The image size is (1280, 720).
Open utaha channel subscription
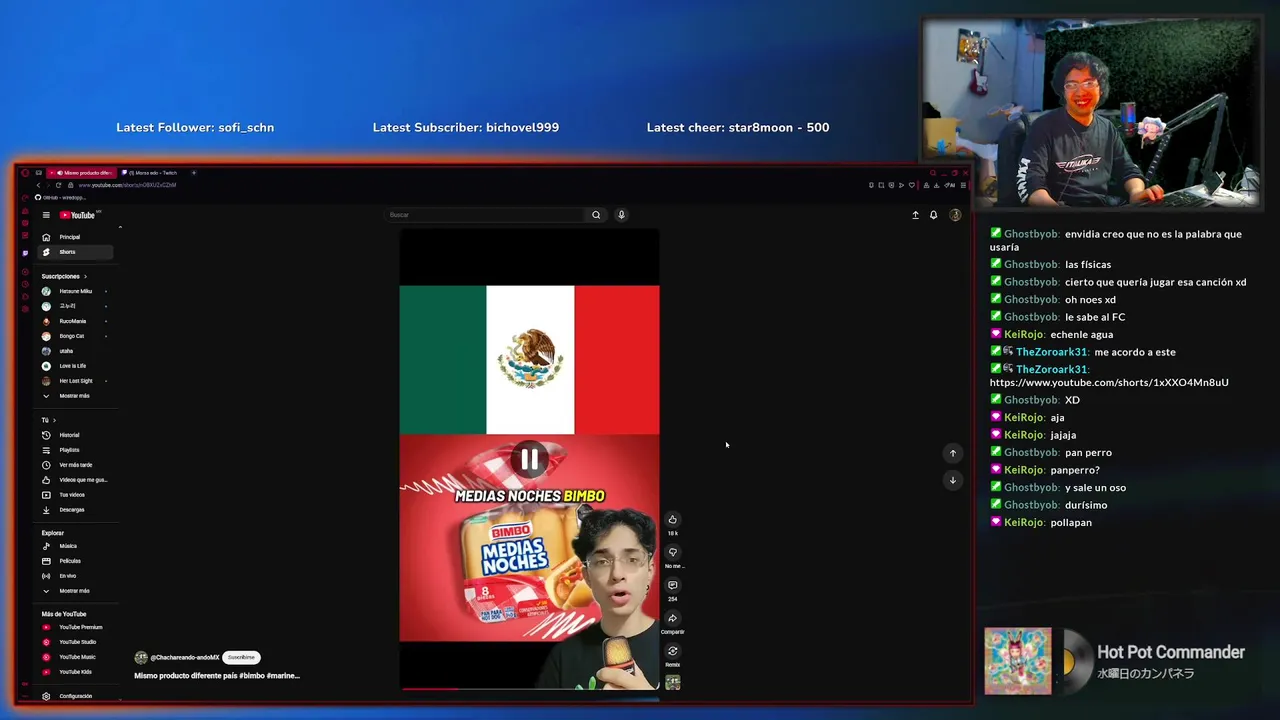[75, 351]
